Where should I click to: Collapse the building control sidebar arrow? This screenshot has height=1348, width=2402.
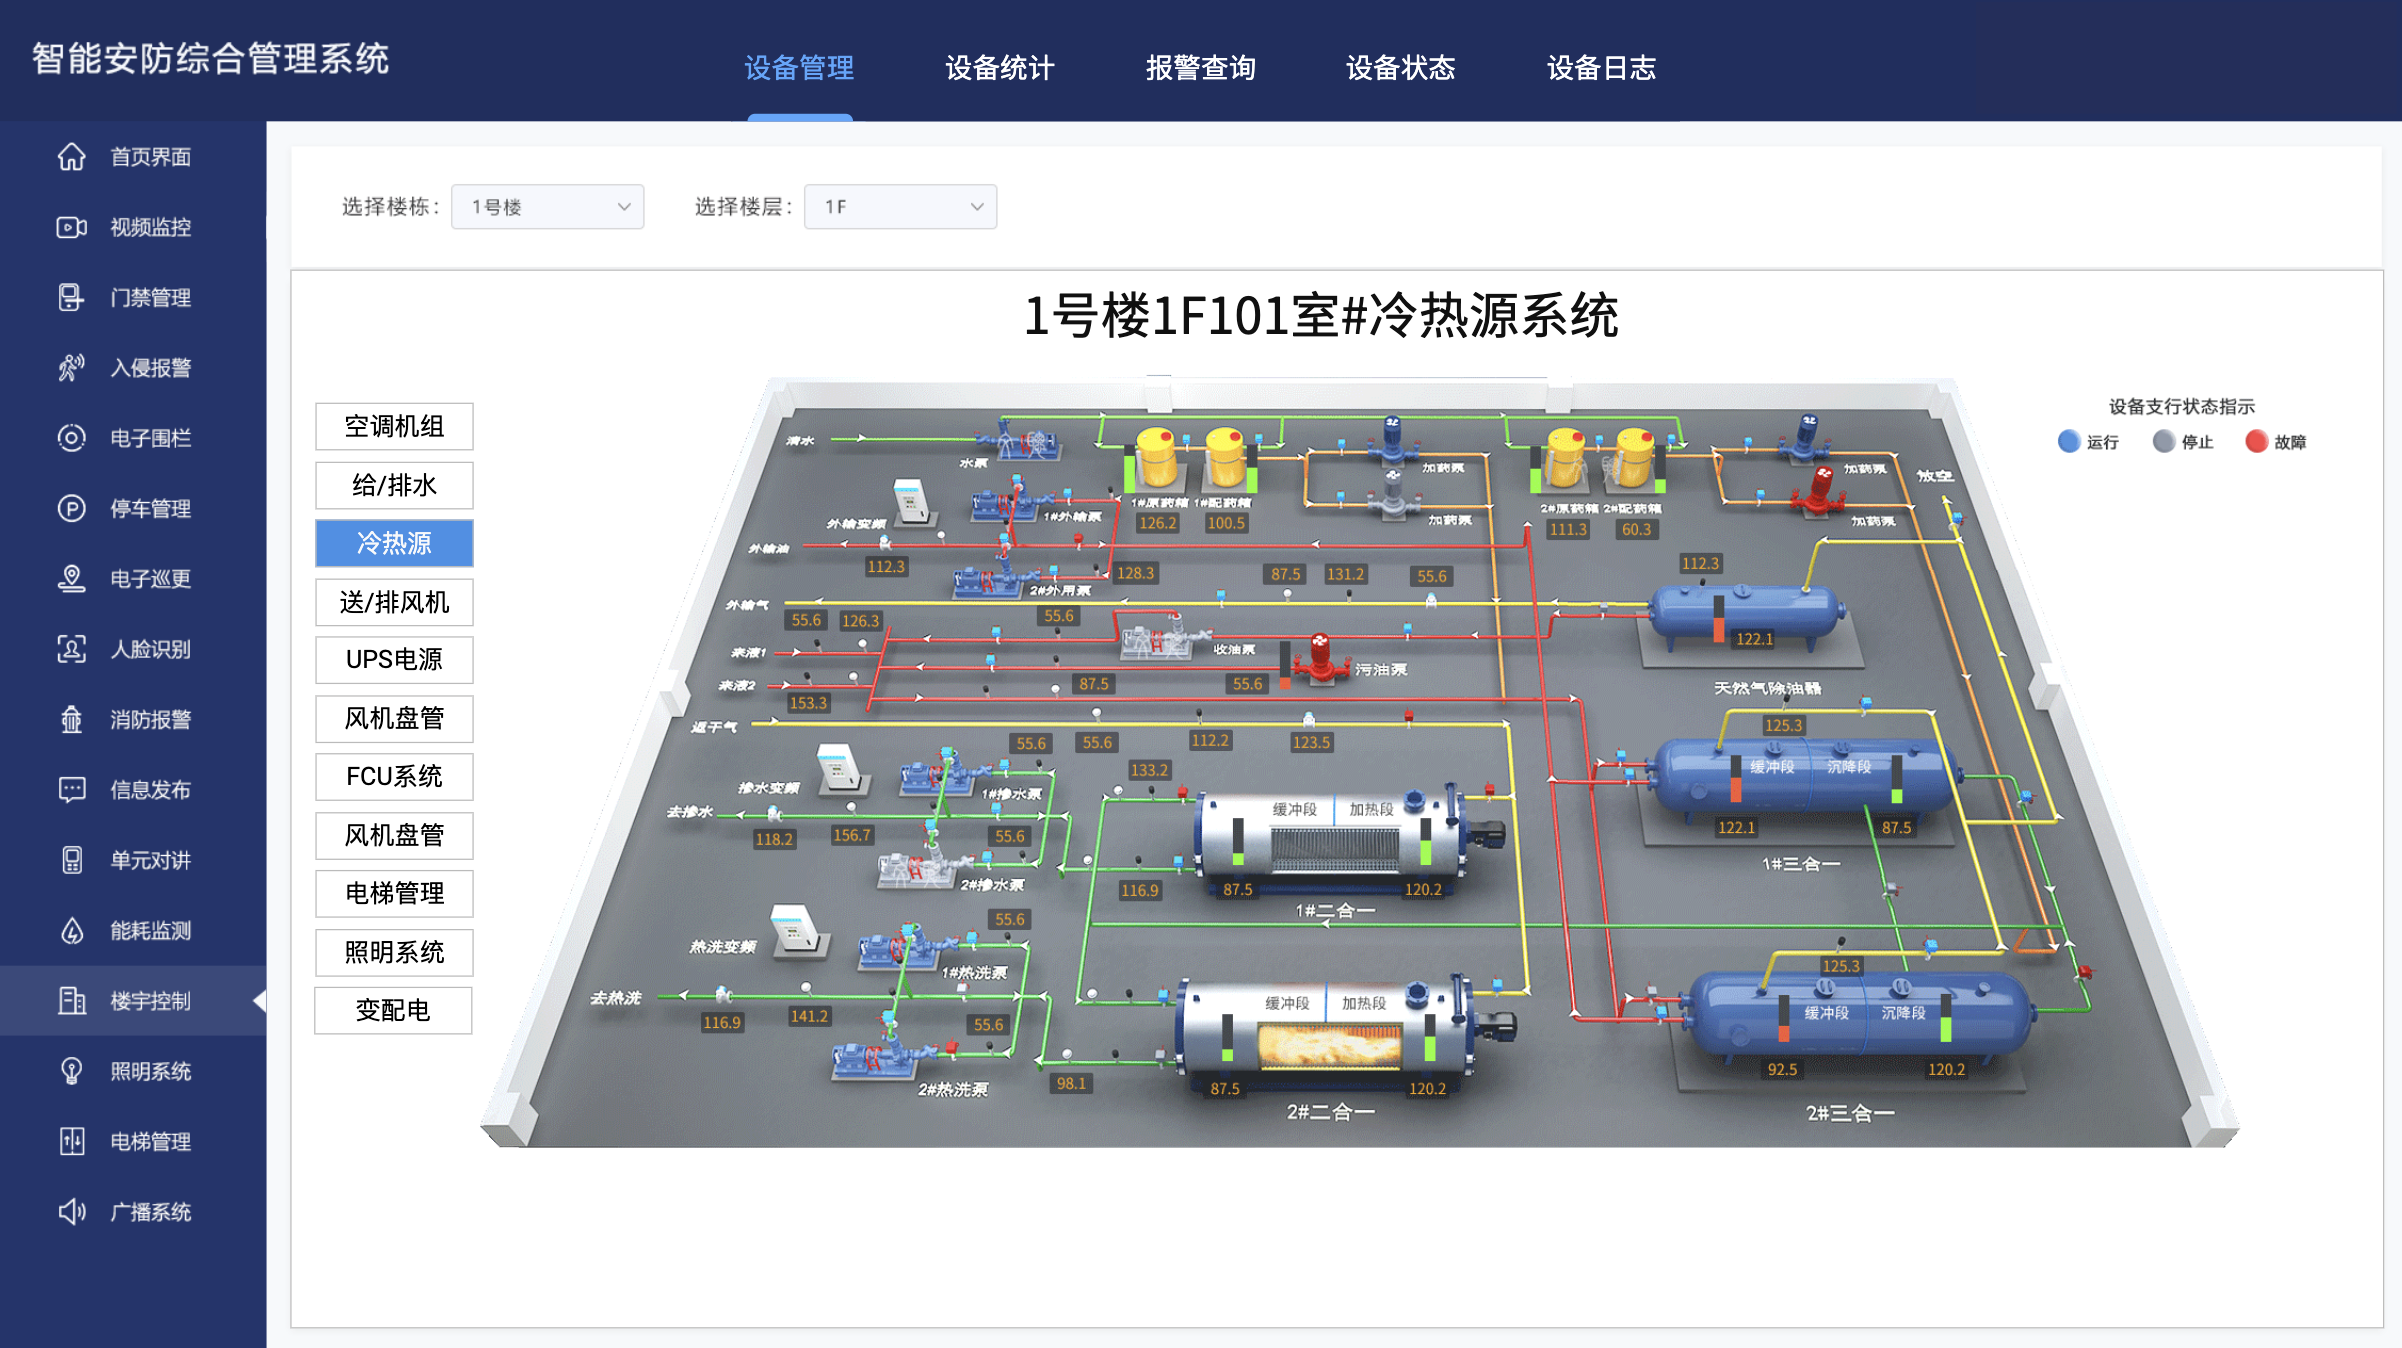260,1000
